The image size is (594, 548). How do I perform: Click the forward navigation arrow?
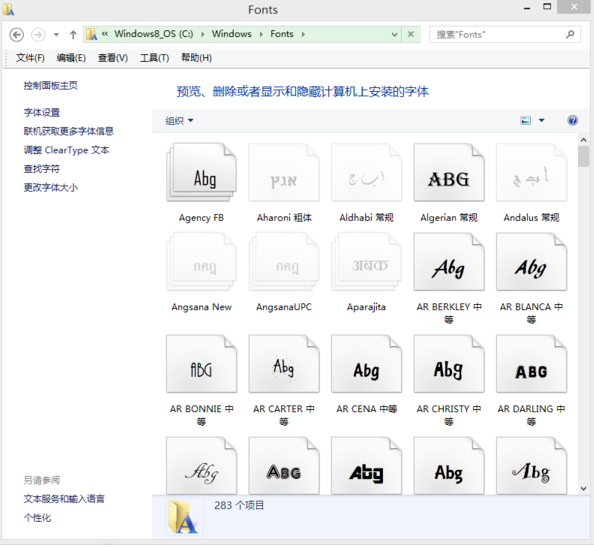click(38, 35)
